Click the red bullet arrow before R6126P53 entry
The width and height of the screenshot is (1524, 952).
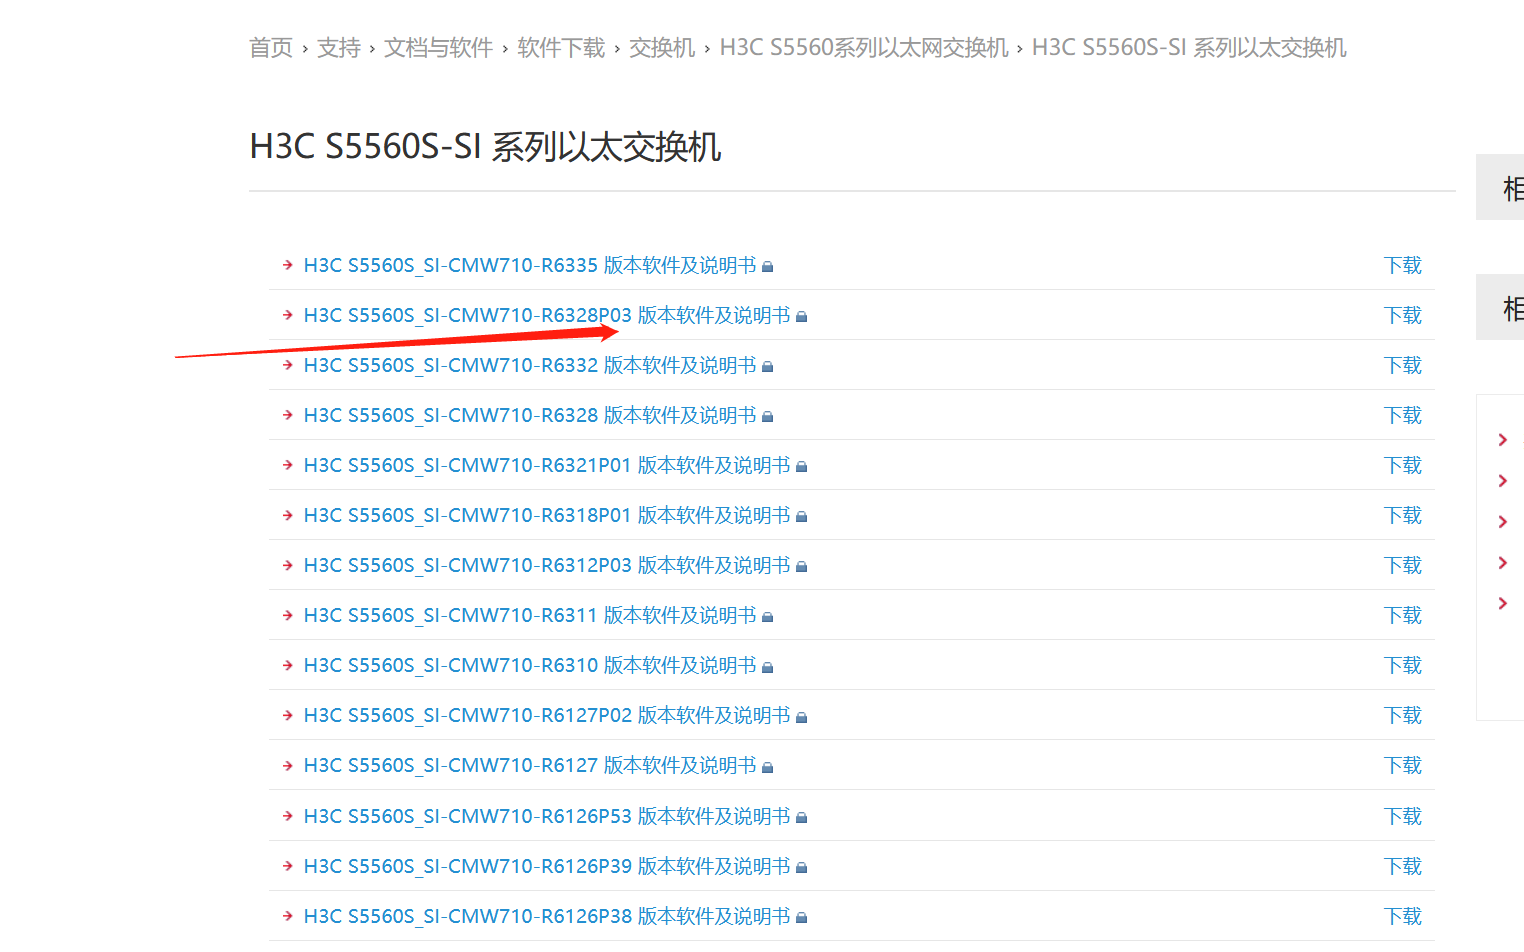[288, 816]
